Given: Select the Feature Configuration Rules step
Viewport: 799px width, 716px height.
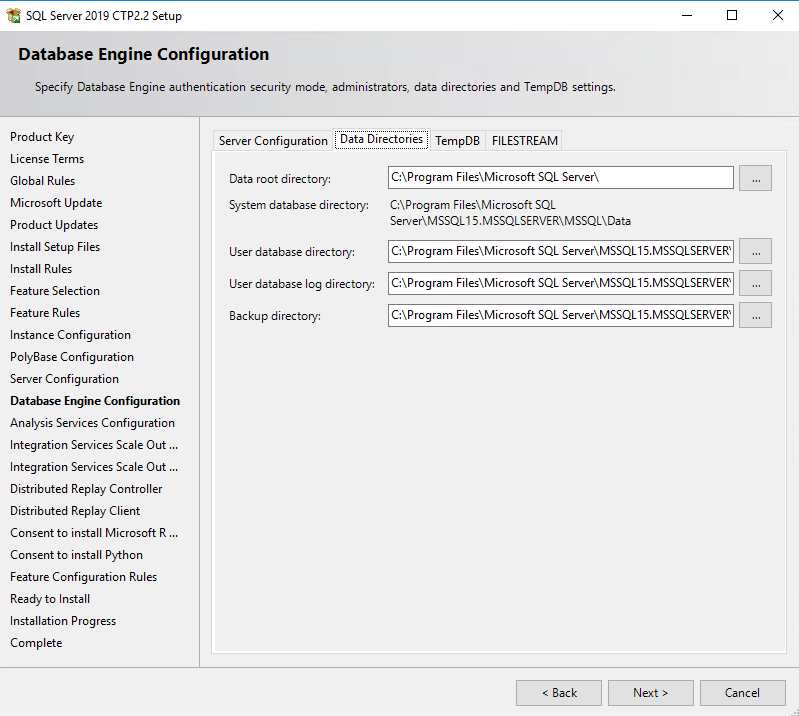Looking at the screenshot, I should click(84, 577).
